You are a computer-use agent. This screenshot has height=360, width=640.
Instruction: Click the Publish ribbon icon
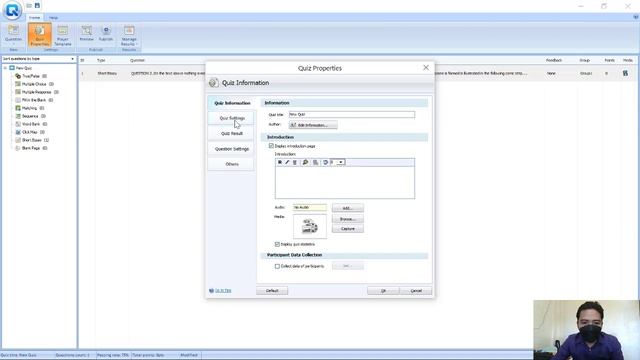(x=106, y=33)
